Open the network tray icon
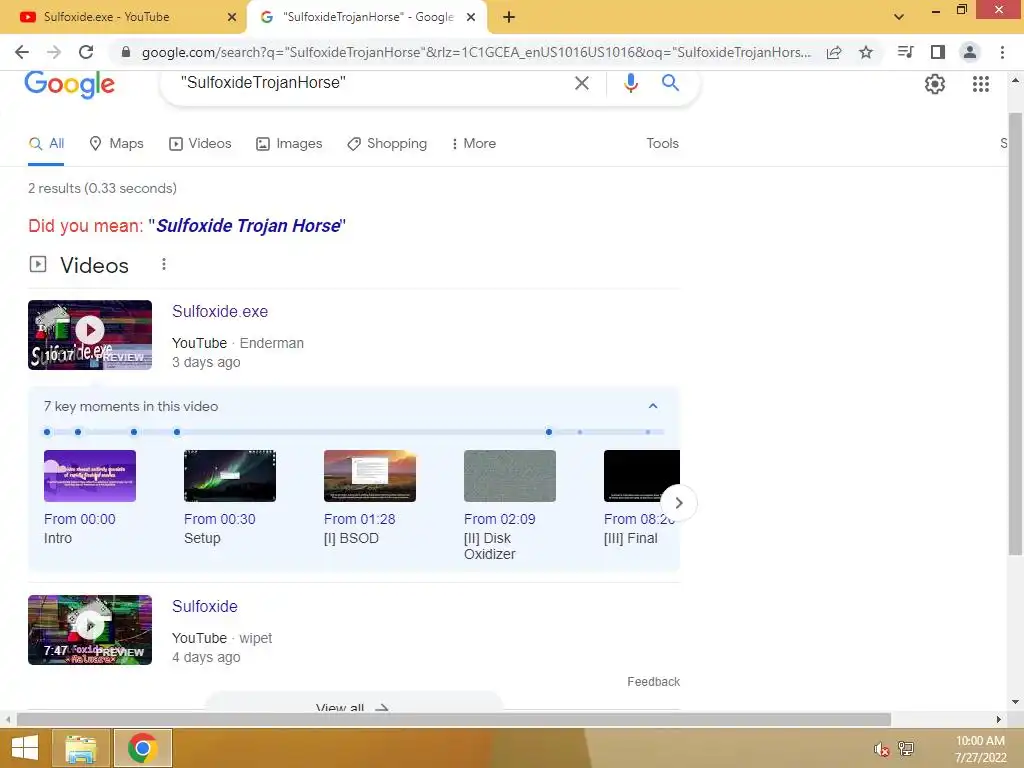Viewport: 1024px width, 768px height. pyautogui.click(x=906, y=749)
